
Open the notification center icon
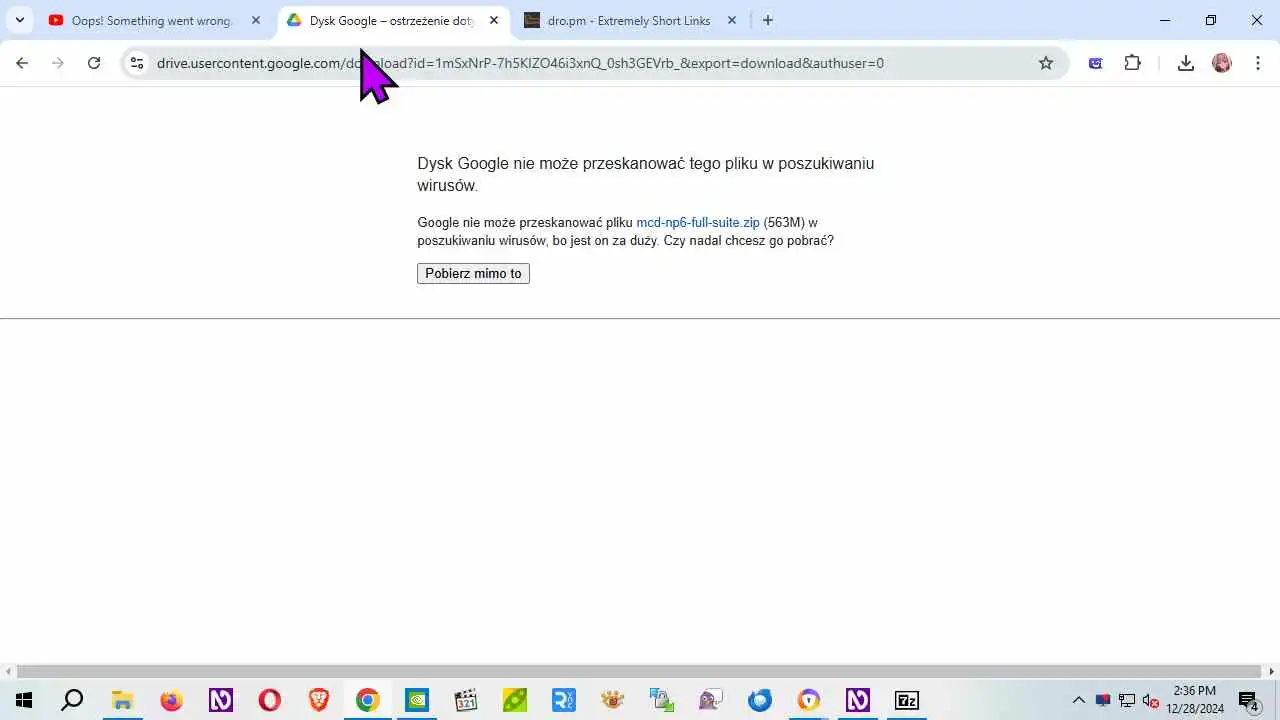click(1249, 700)
